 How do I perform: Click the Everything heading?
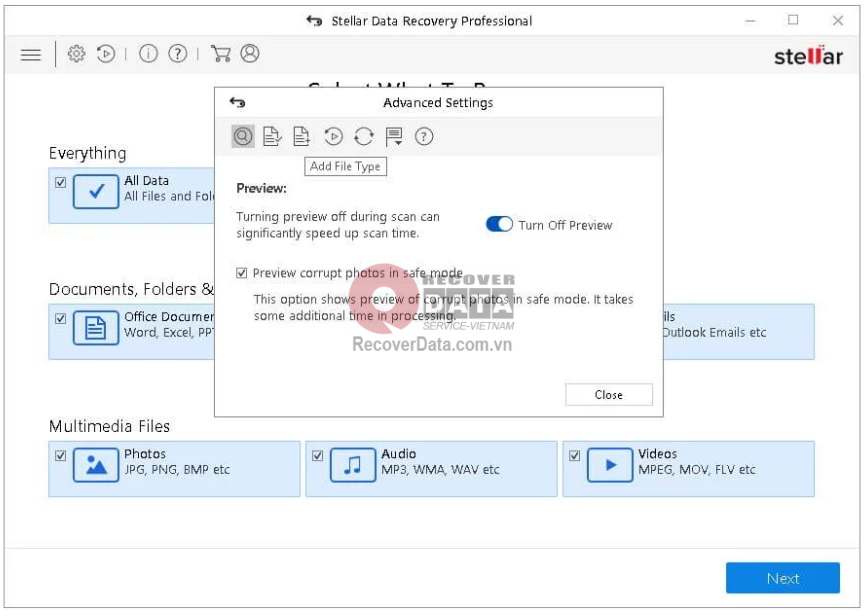[x=87, y=153]
